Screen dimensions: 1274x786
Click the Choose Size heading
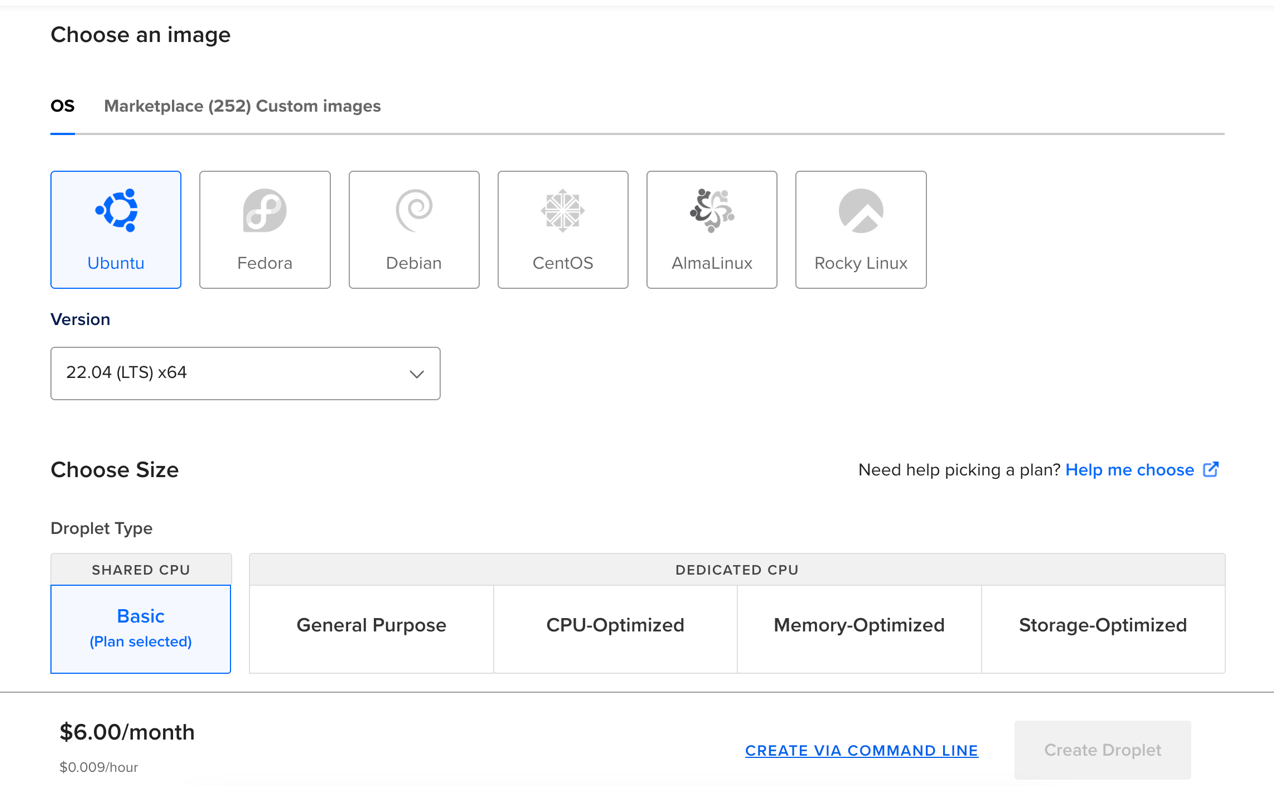(115, 470)
